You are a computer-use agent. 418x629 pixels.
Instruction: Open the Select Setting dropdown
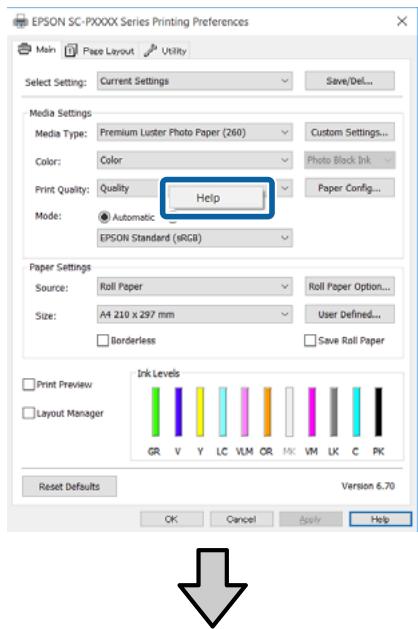[195, 81]
